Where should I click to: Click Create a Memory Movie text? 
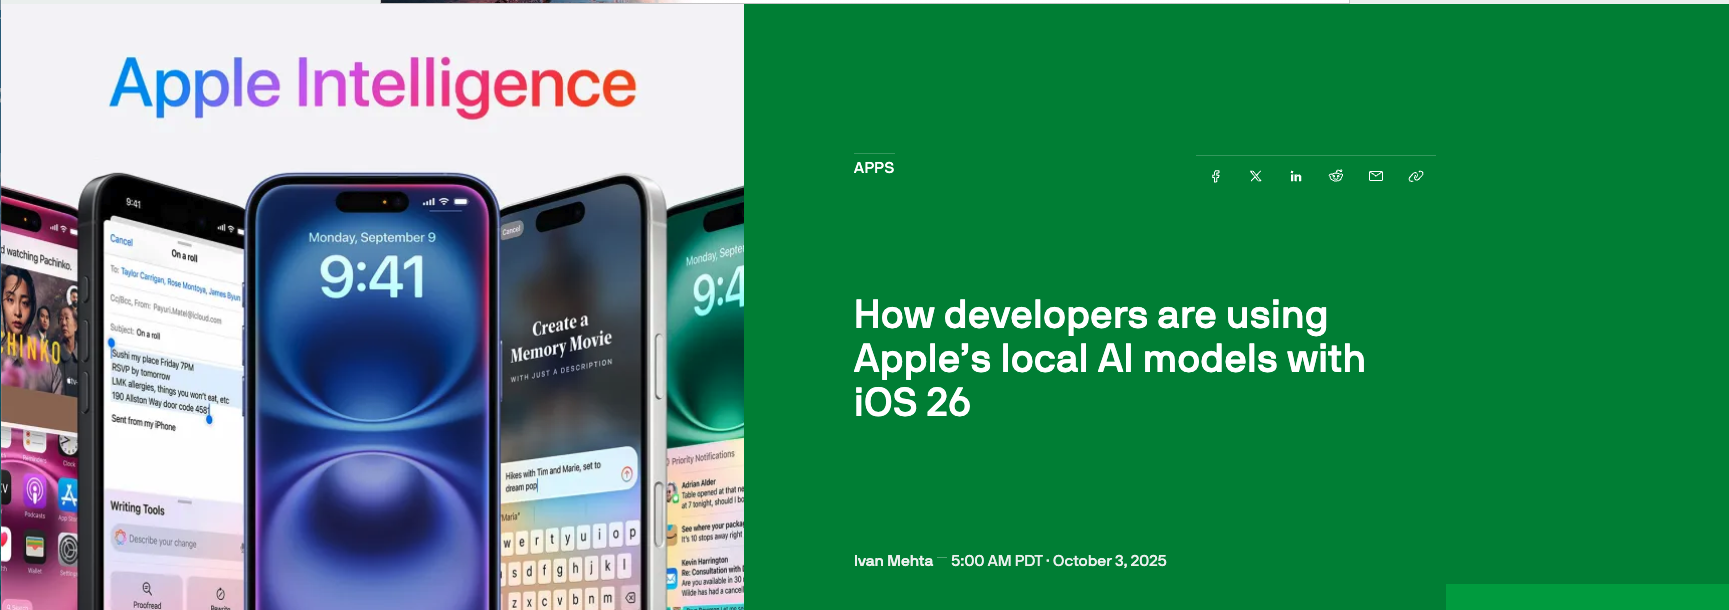pyautogui.click(x=561, y=338)
